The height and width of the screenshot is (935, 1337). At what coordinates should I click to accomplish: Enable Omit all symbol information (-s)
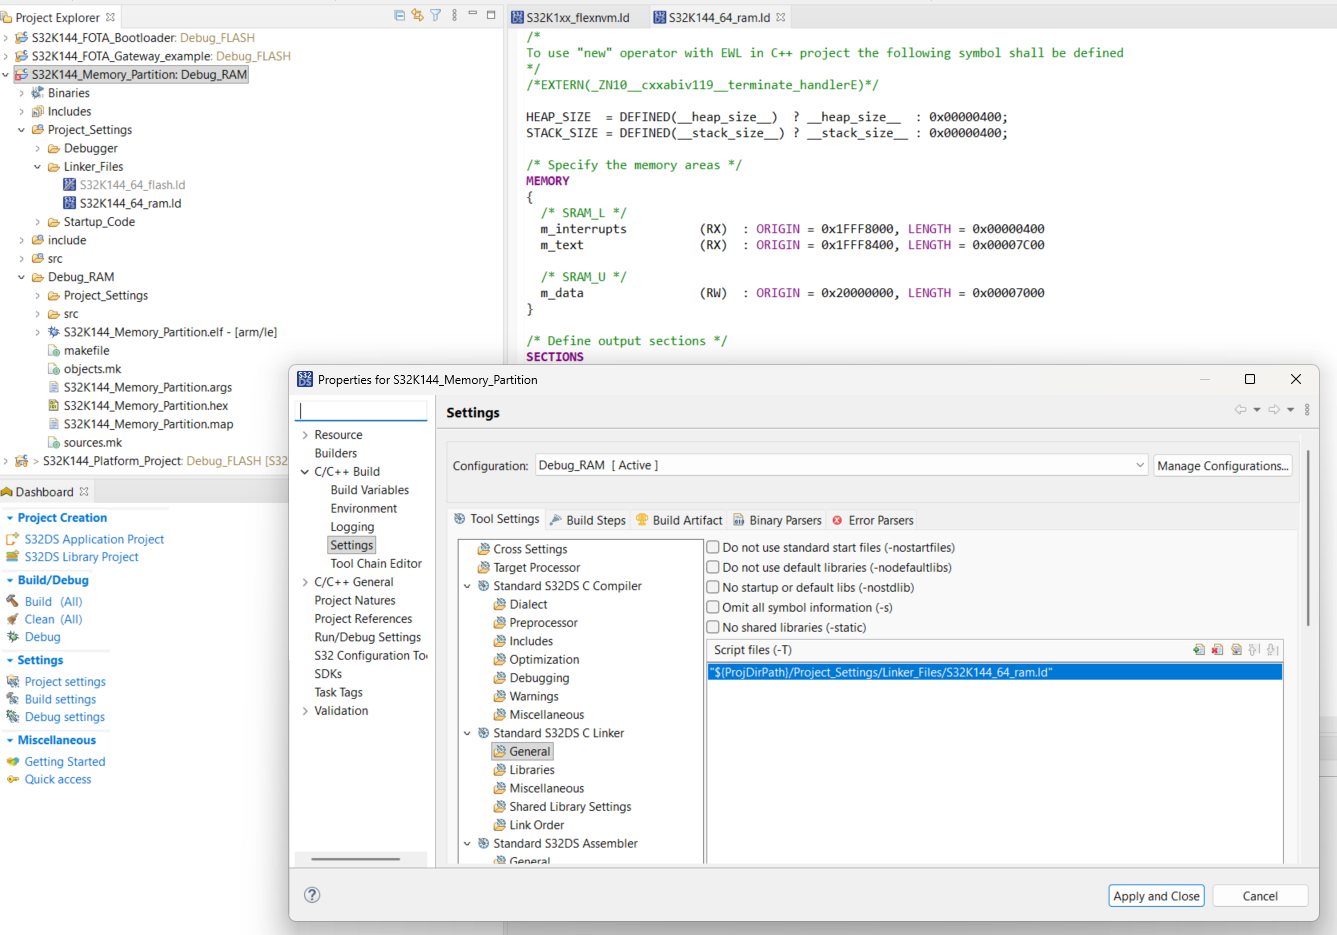713,607
